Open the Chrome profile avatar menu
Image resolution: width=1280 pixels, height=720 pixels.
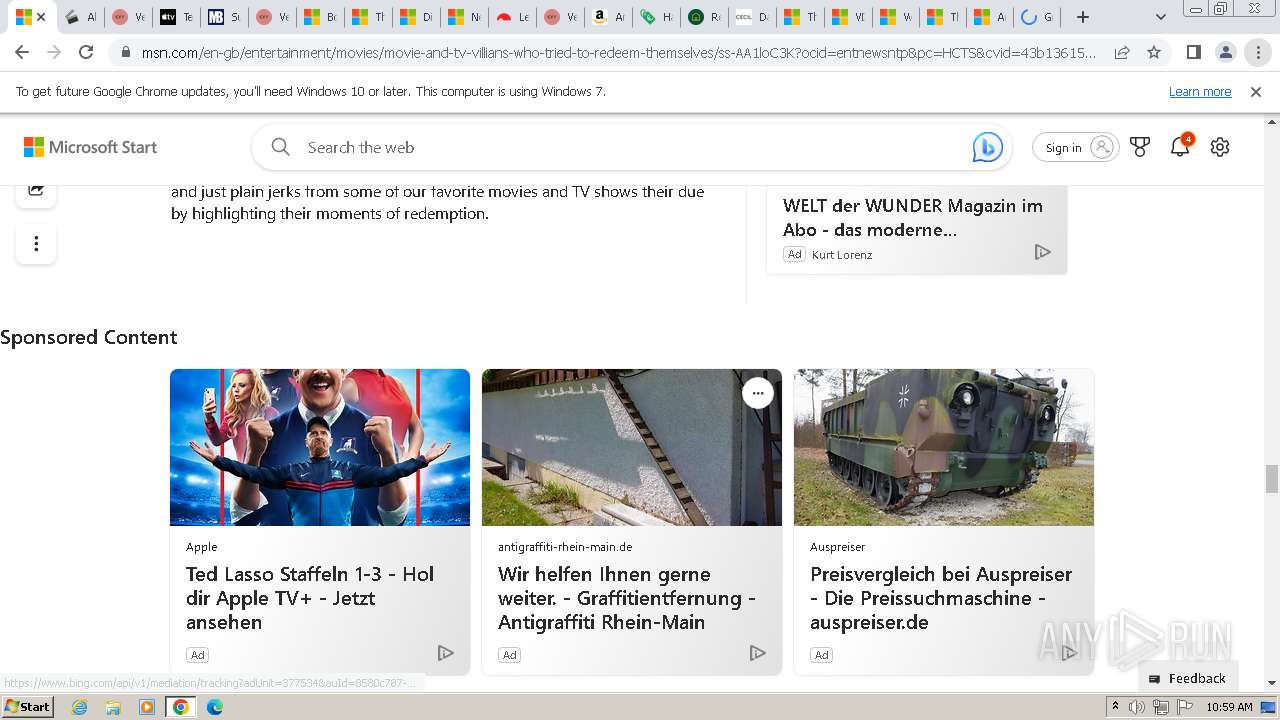point(1226,52)
